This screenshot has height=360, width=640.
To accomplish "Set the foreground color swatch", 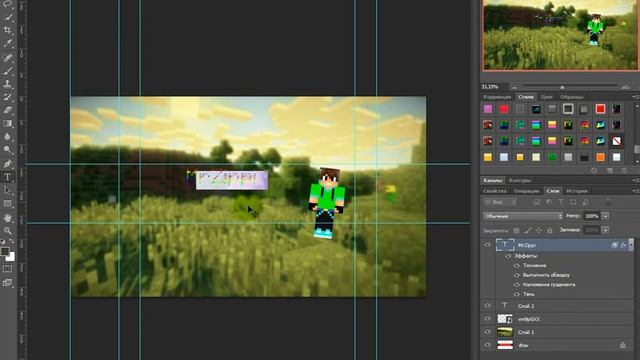I will click(x=5, y=251).
